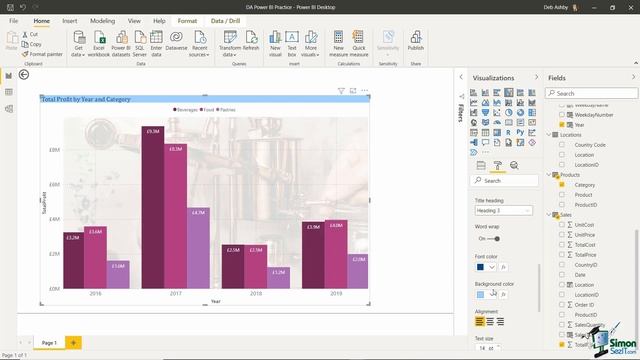The image size is (640, 360).
Task: Open Title heading dropdown
Action: point(504,211)
